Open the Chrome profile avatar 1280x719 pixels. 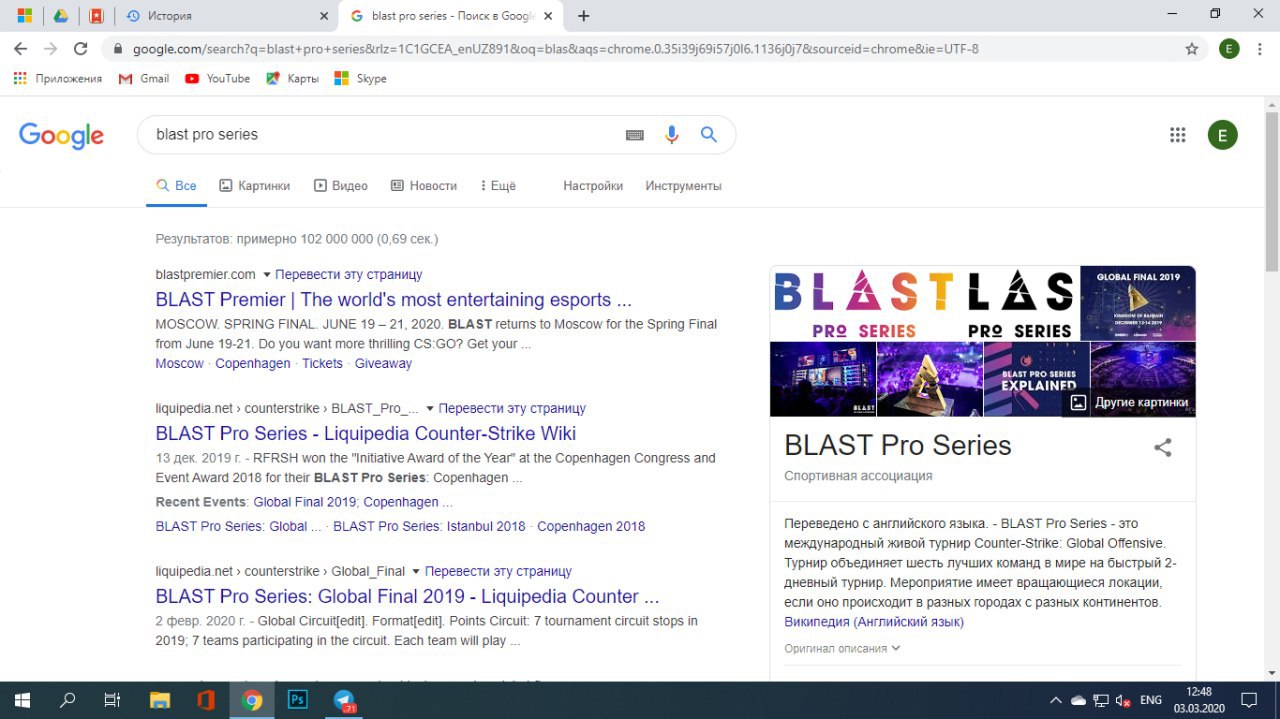[1229, 48]
